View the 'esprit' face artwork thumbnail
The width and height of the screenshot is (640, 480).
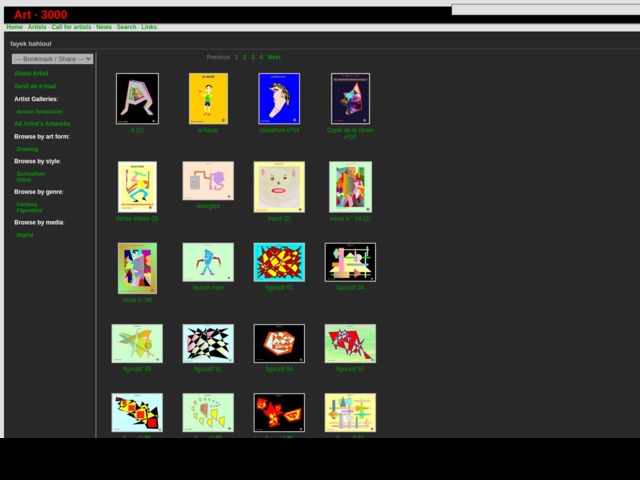click(x=279, y=187)
